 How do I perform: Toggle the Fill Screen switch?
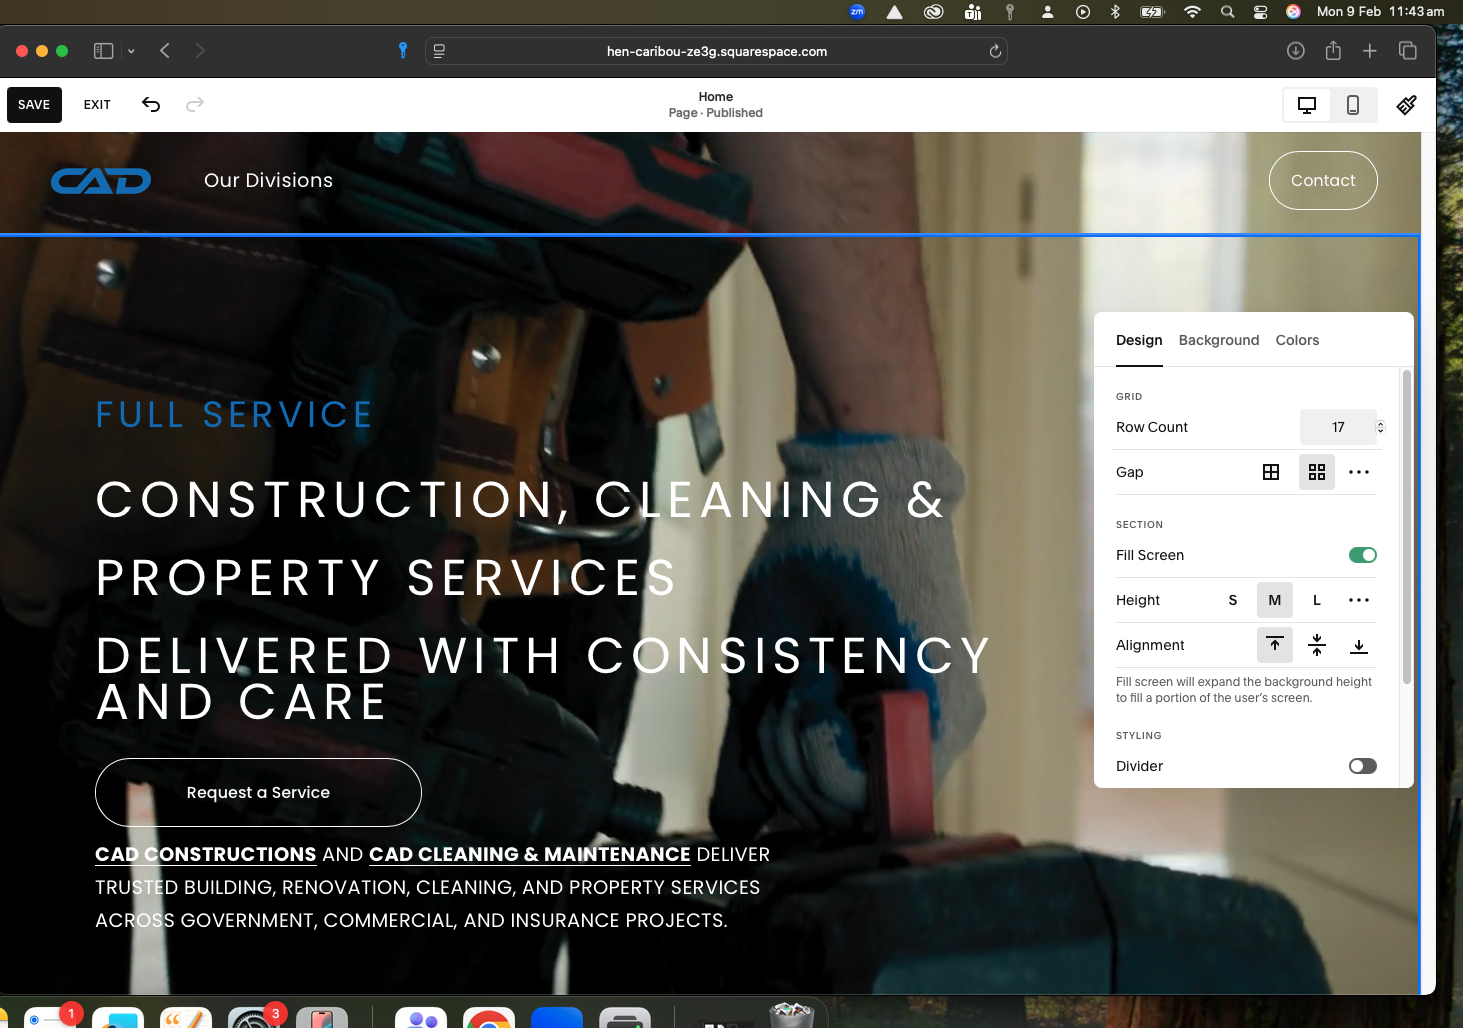point(1362,555)
